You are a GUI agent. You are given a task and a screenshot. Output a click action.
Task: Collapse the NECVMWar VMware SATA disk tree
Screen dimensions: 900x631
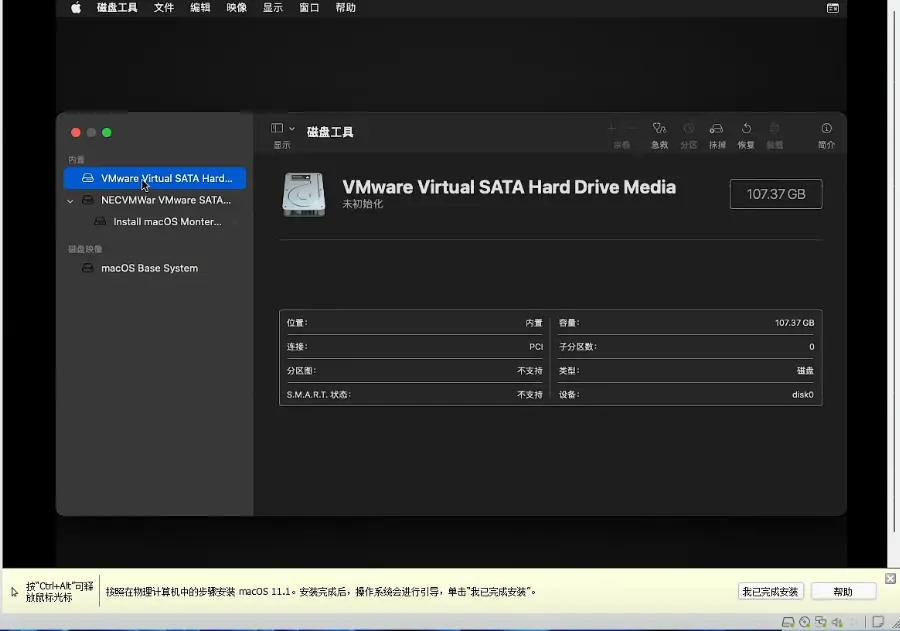tap(70, 201)
